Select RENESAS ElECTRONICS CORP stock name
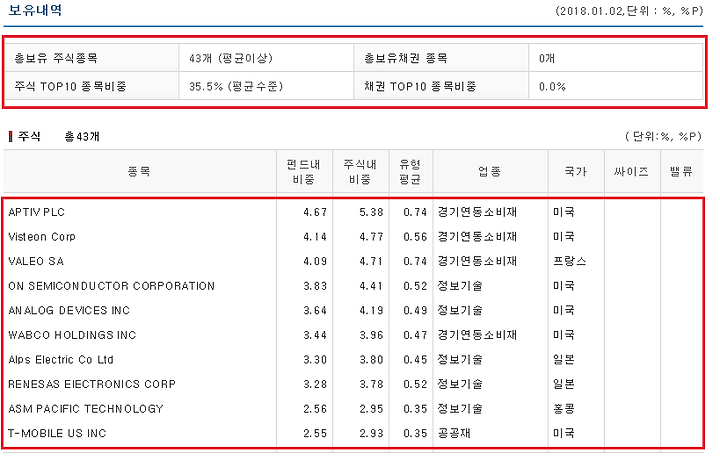Screen dimensions: 720x460 pos(92,384)
